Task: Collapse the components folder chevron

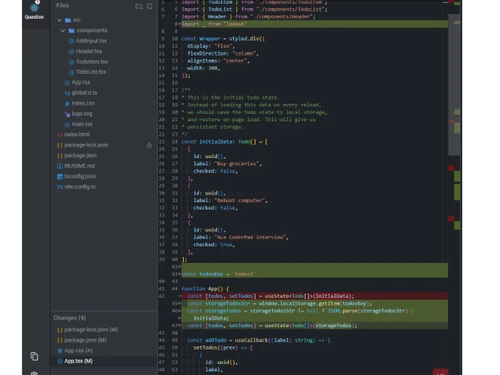Action: [63, 30]
